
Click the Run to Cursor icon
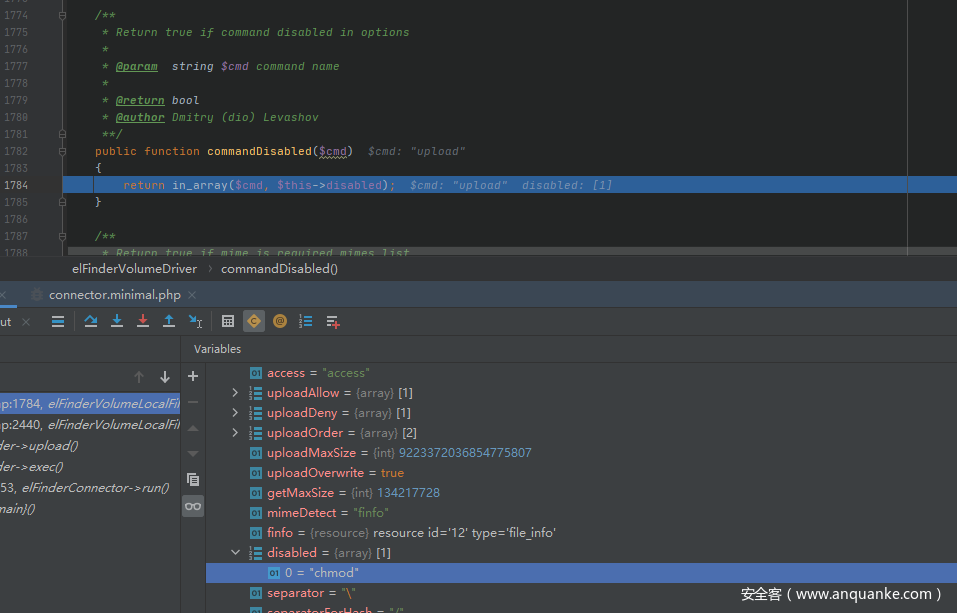point(195,321)
